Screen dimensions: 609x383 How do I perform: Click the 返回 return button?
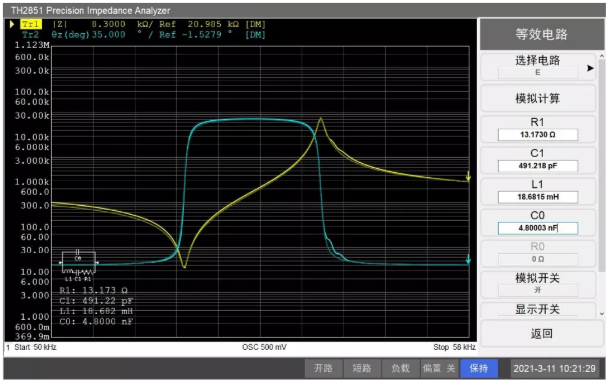coord(541,334)
